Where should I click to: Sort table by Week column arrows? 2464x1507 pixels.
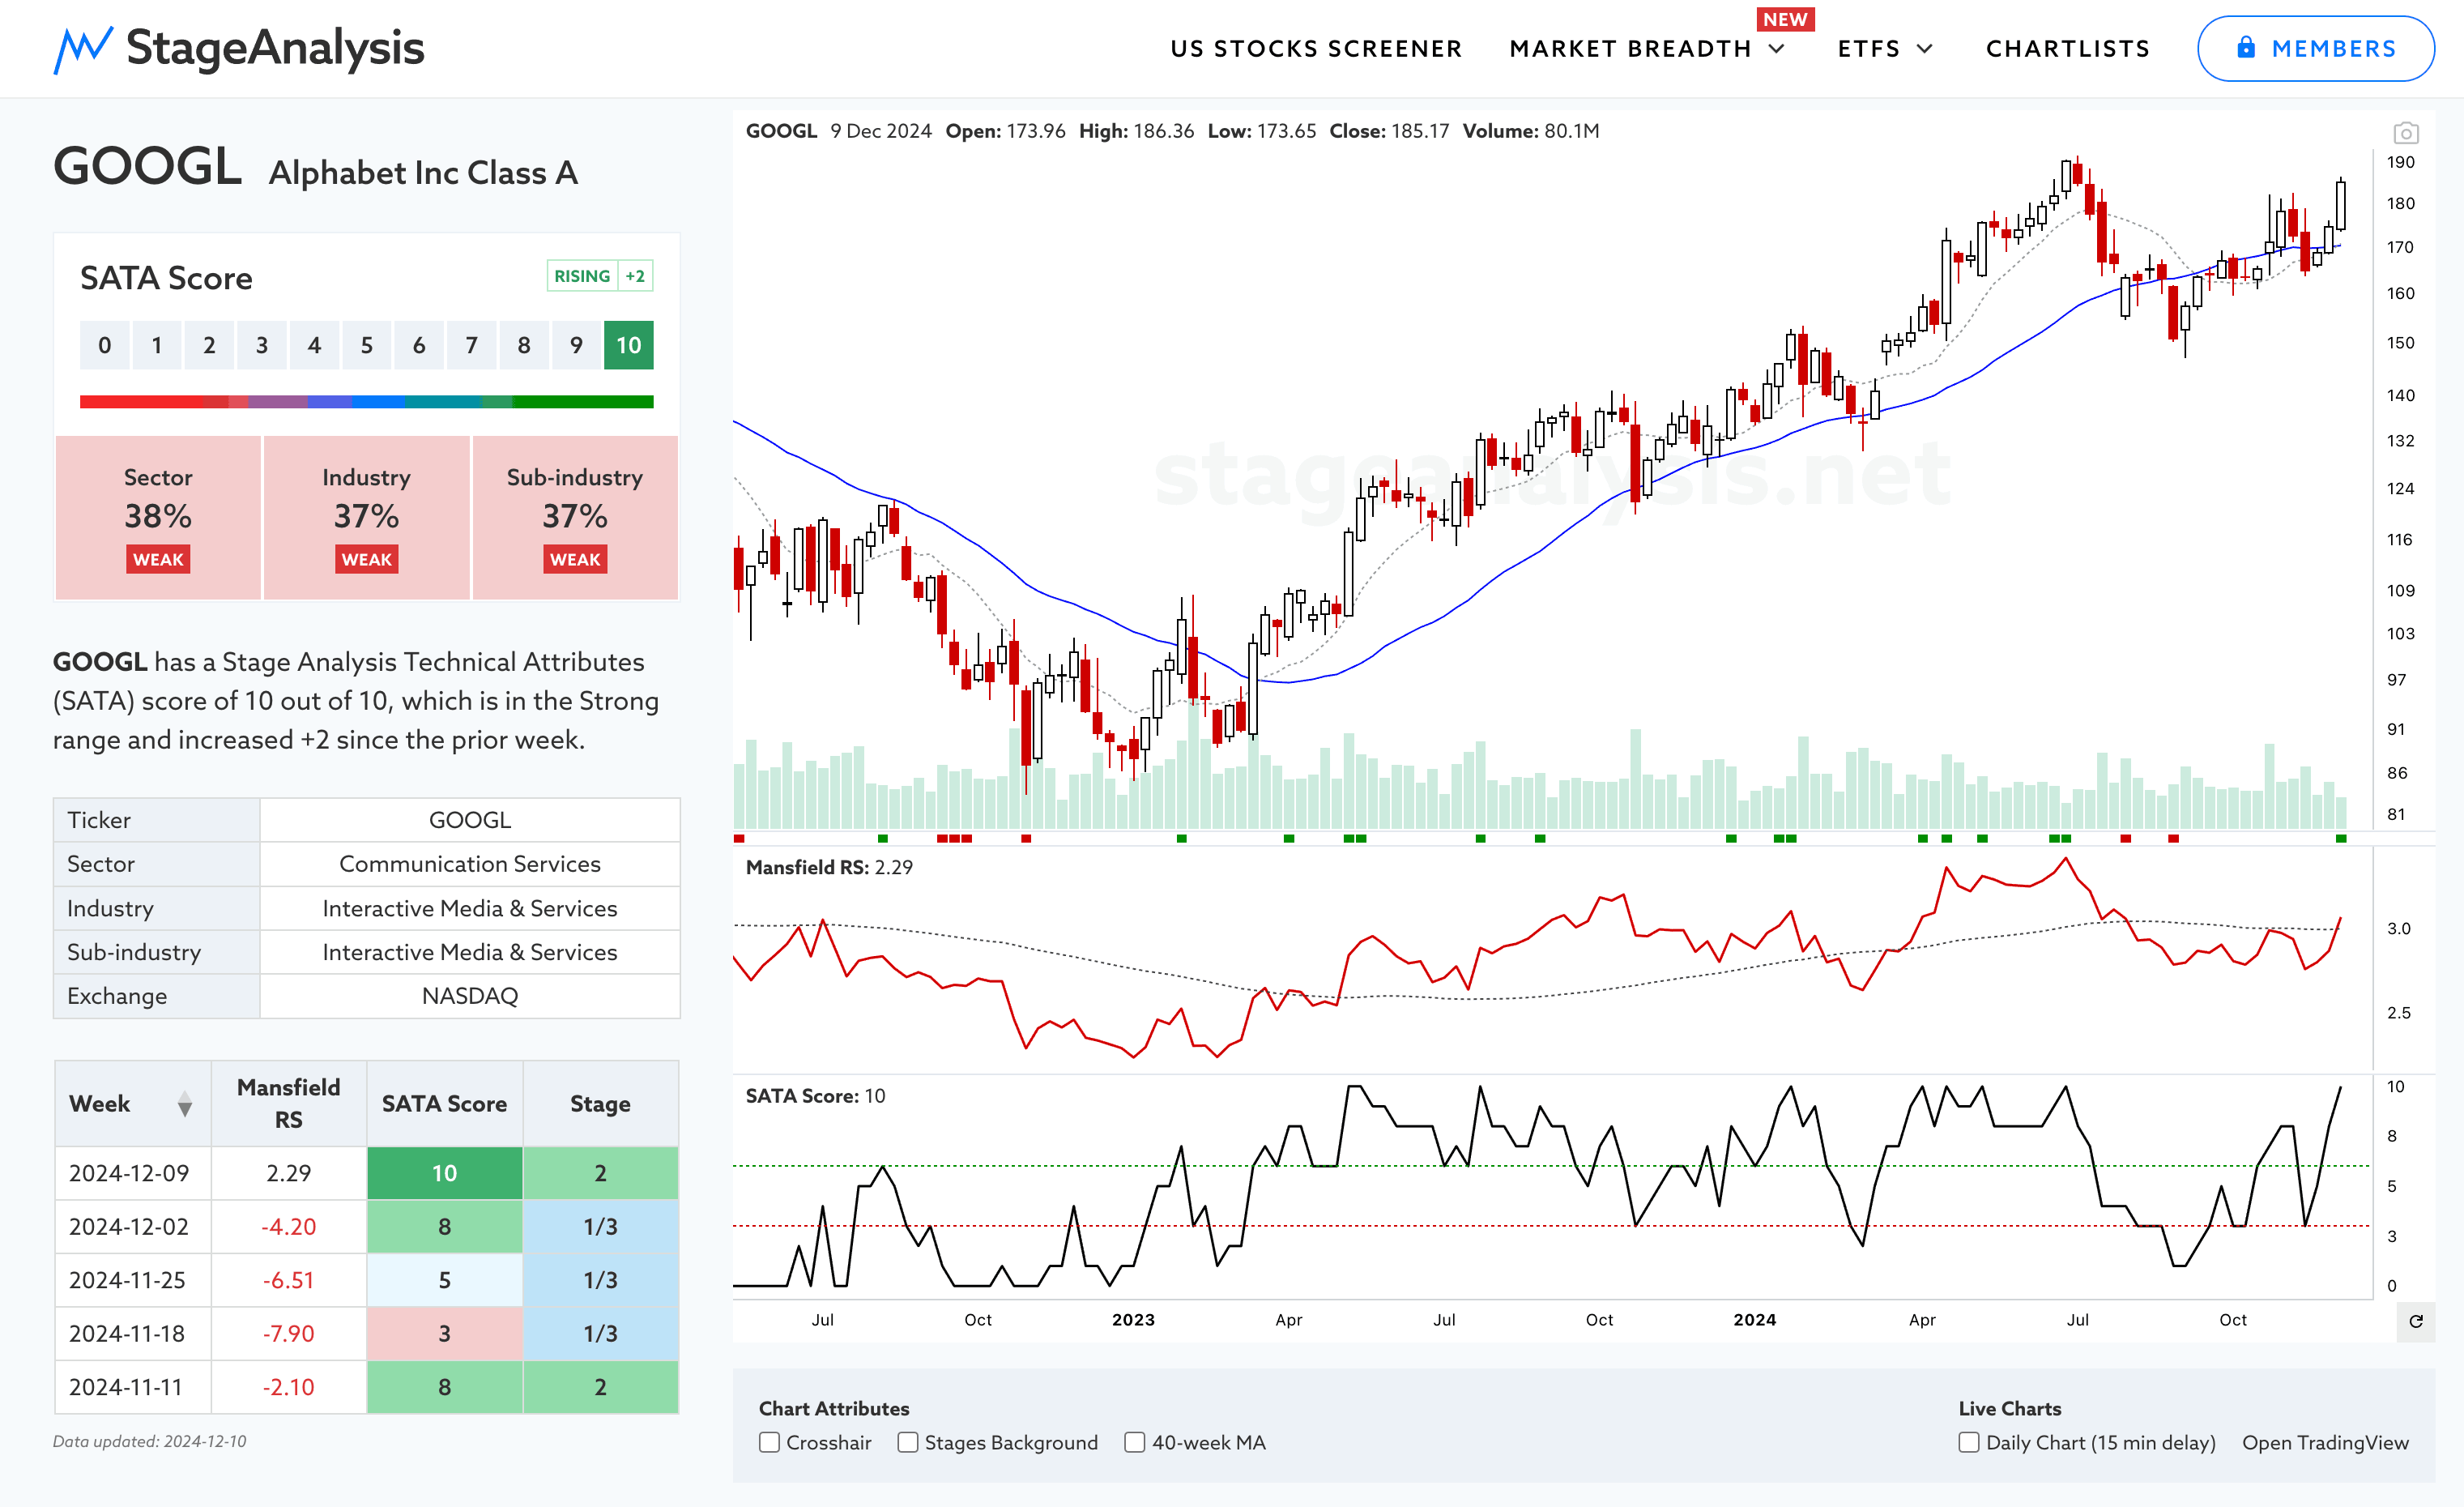pos(184,1104)
